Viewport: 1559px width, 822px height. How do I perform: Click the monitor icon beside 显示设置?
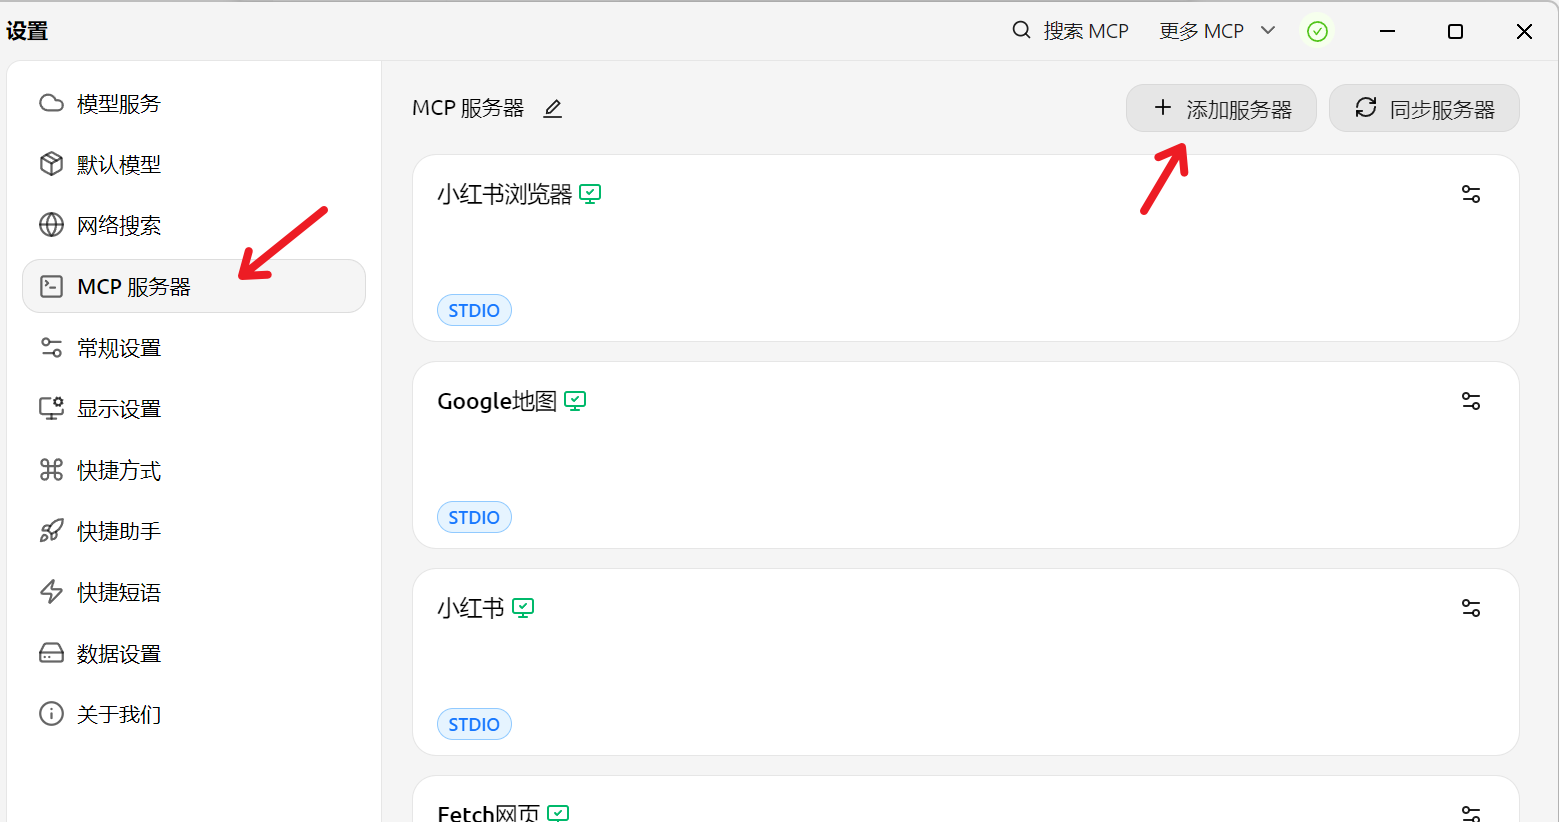[51, 408]
